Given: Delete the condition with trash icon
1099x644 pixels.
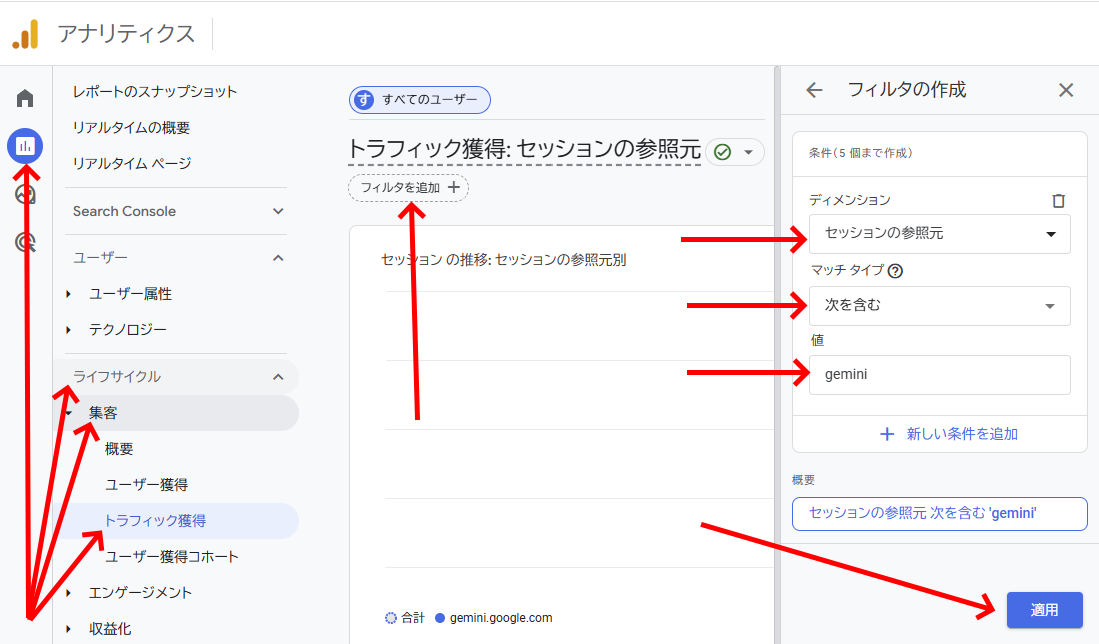Looking at the screenshot, I should pos(1059,201).
